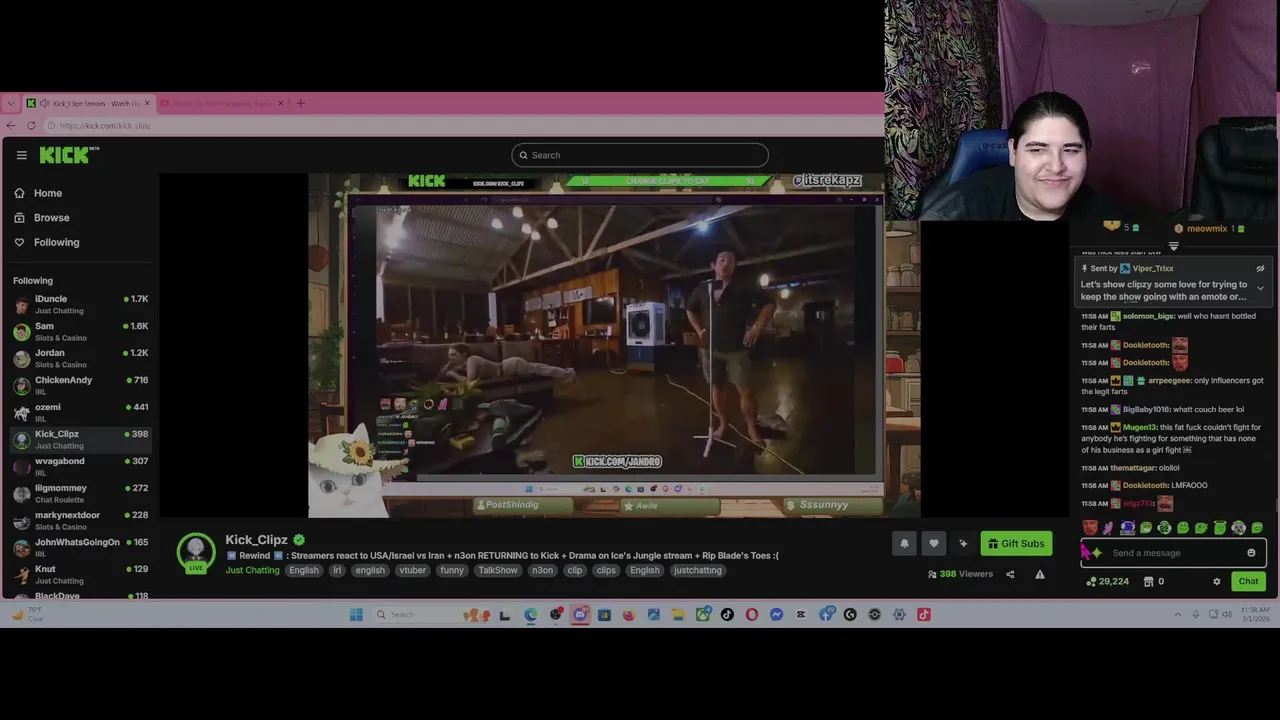This screenshot has width=1280, height=720.
Task: Click Mugen13 username in chat
Action: [x=1139, y=427]
